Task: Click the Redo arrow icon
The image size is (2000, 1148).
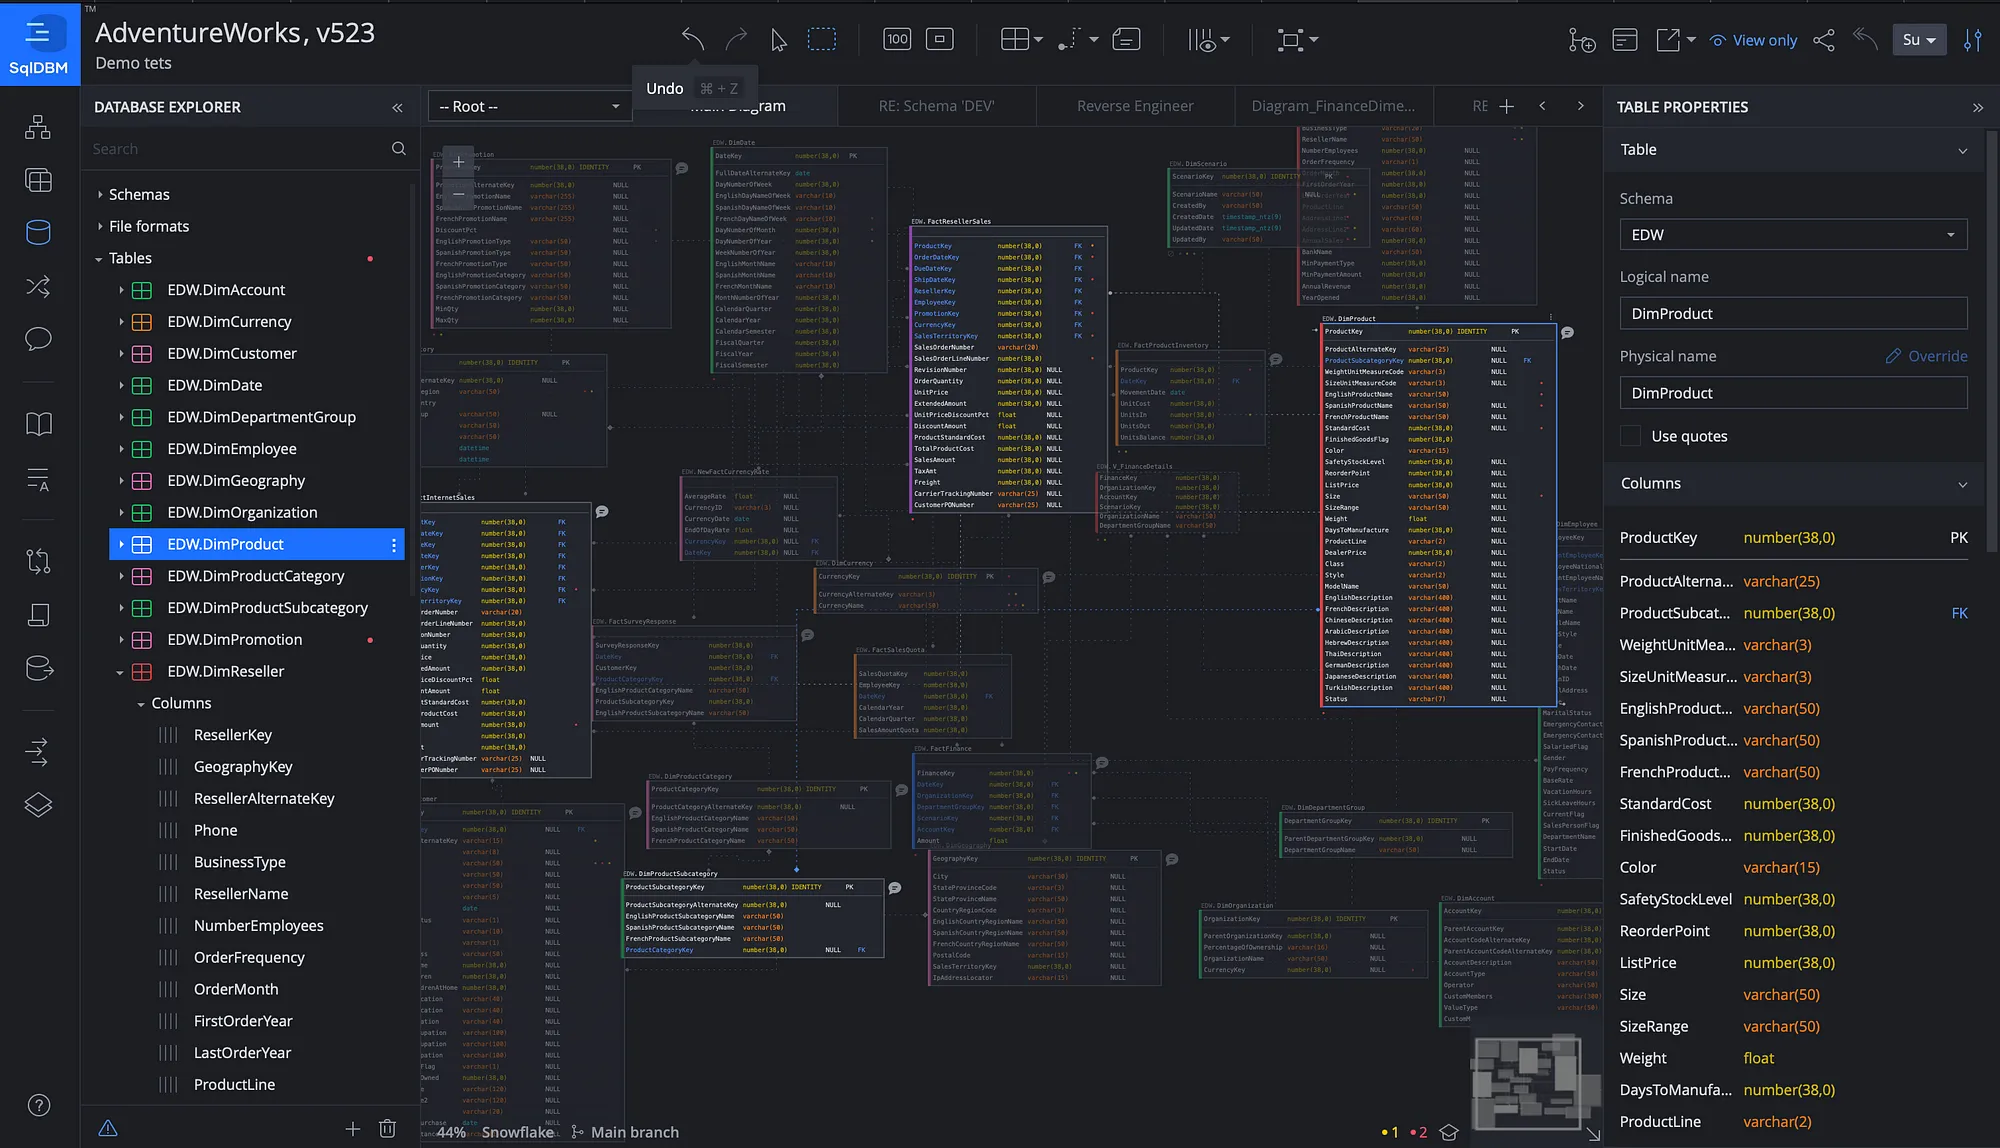Action: [736, 39]
